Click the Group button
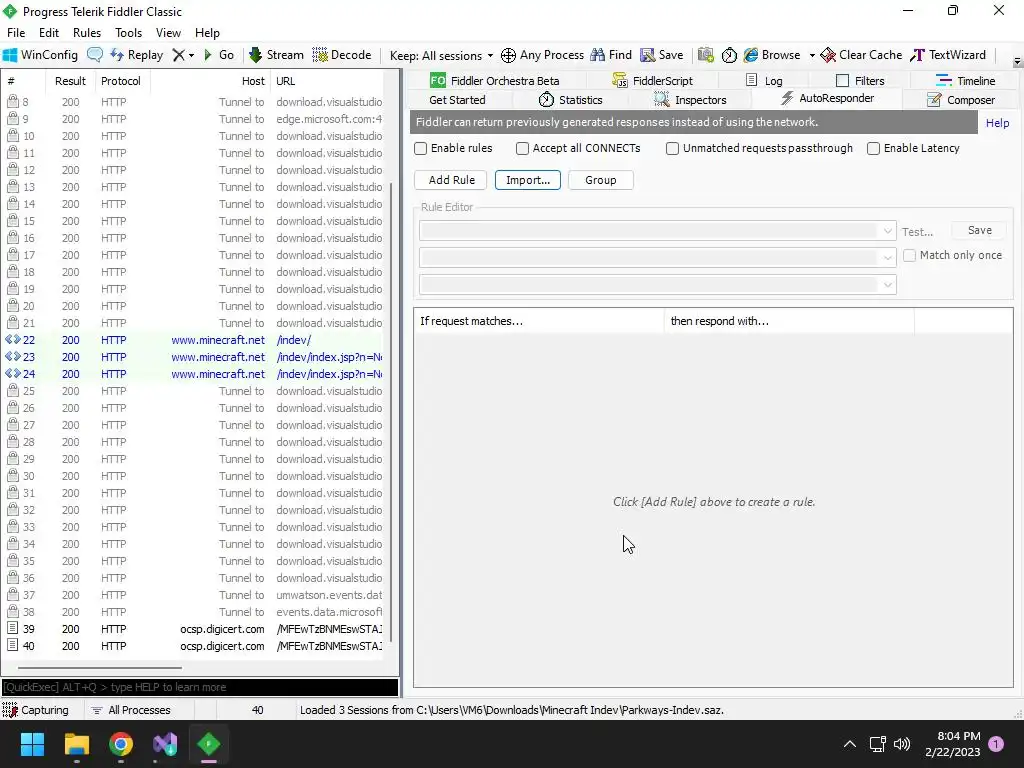Image resolution: width=1024 pixels, height=768 pixels. point(600,180)
